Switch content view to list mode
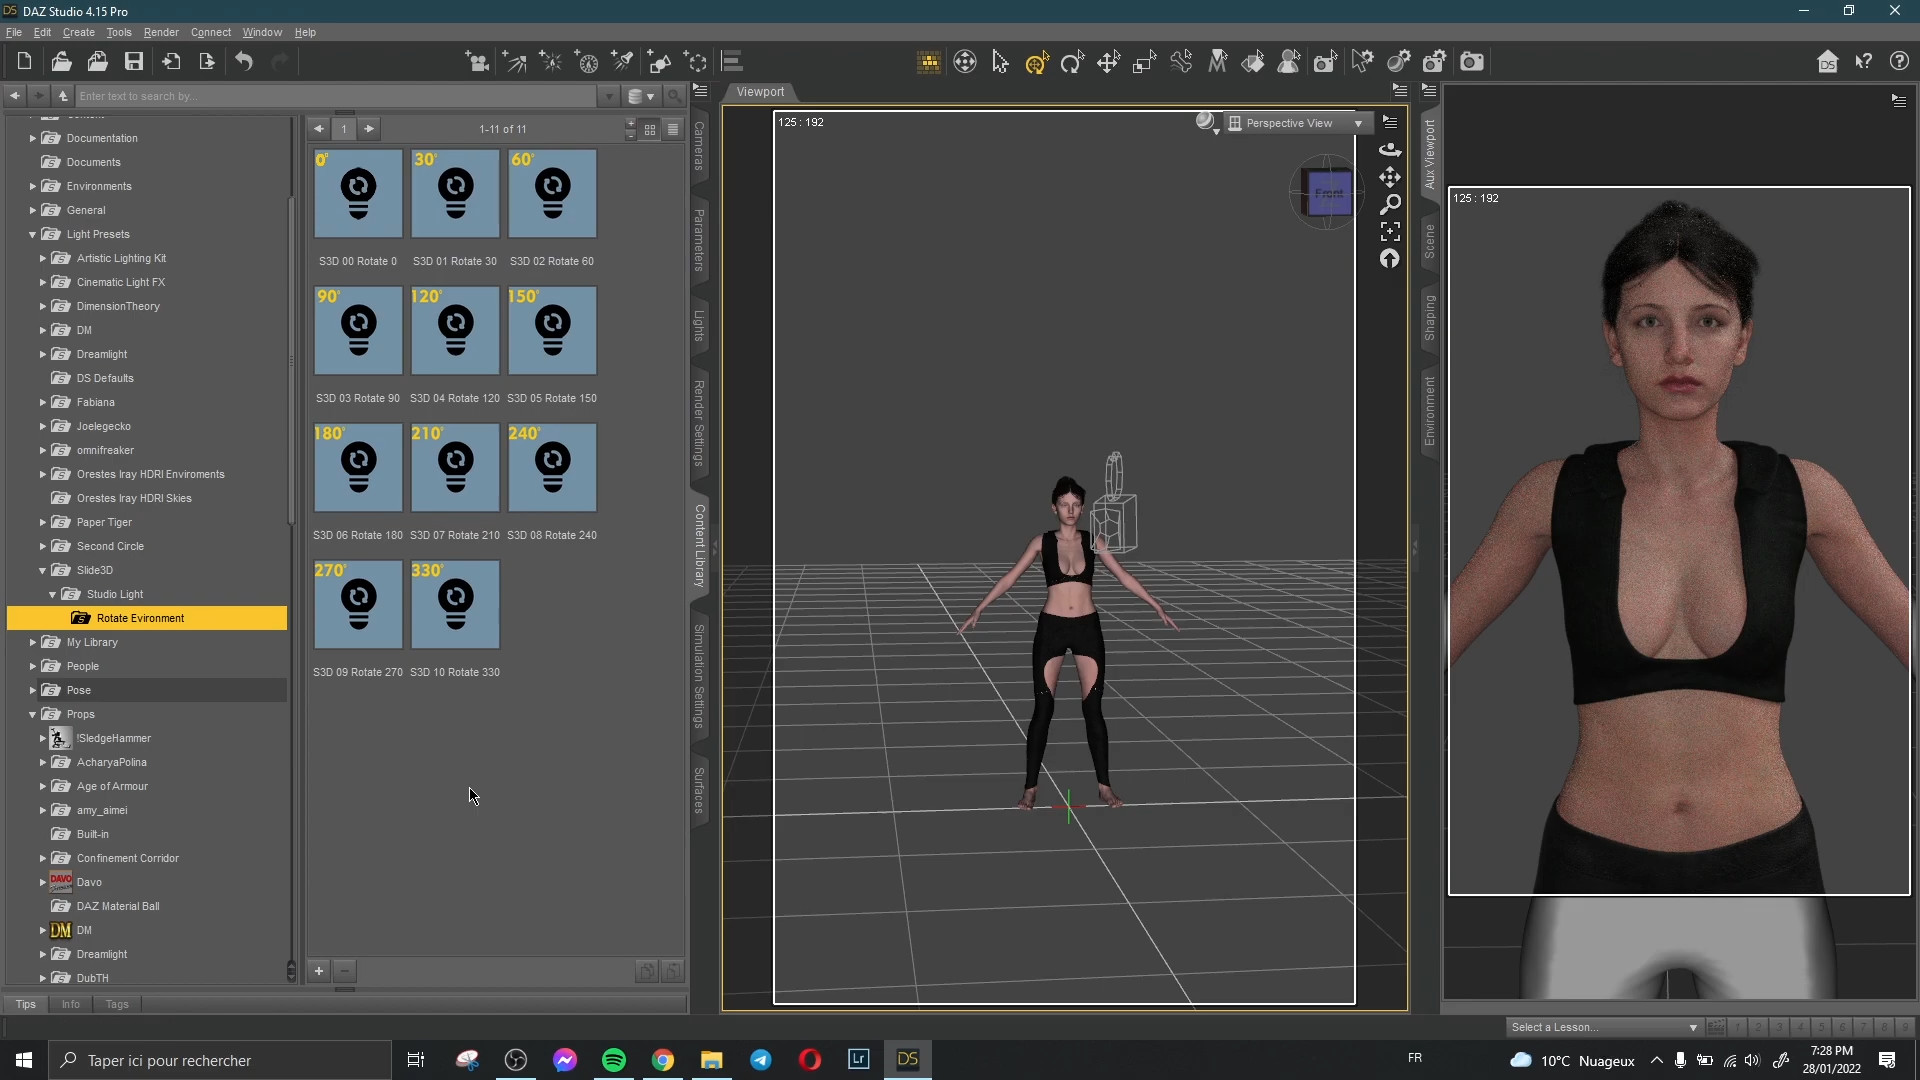This screenshot has height=1080, width=1920. click(673, 129)
